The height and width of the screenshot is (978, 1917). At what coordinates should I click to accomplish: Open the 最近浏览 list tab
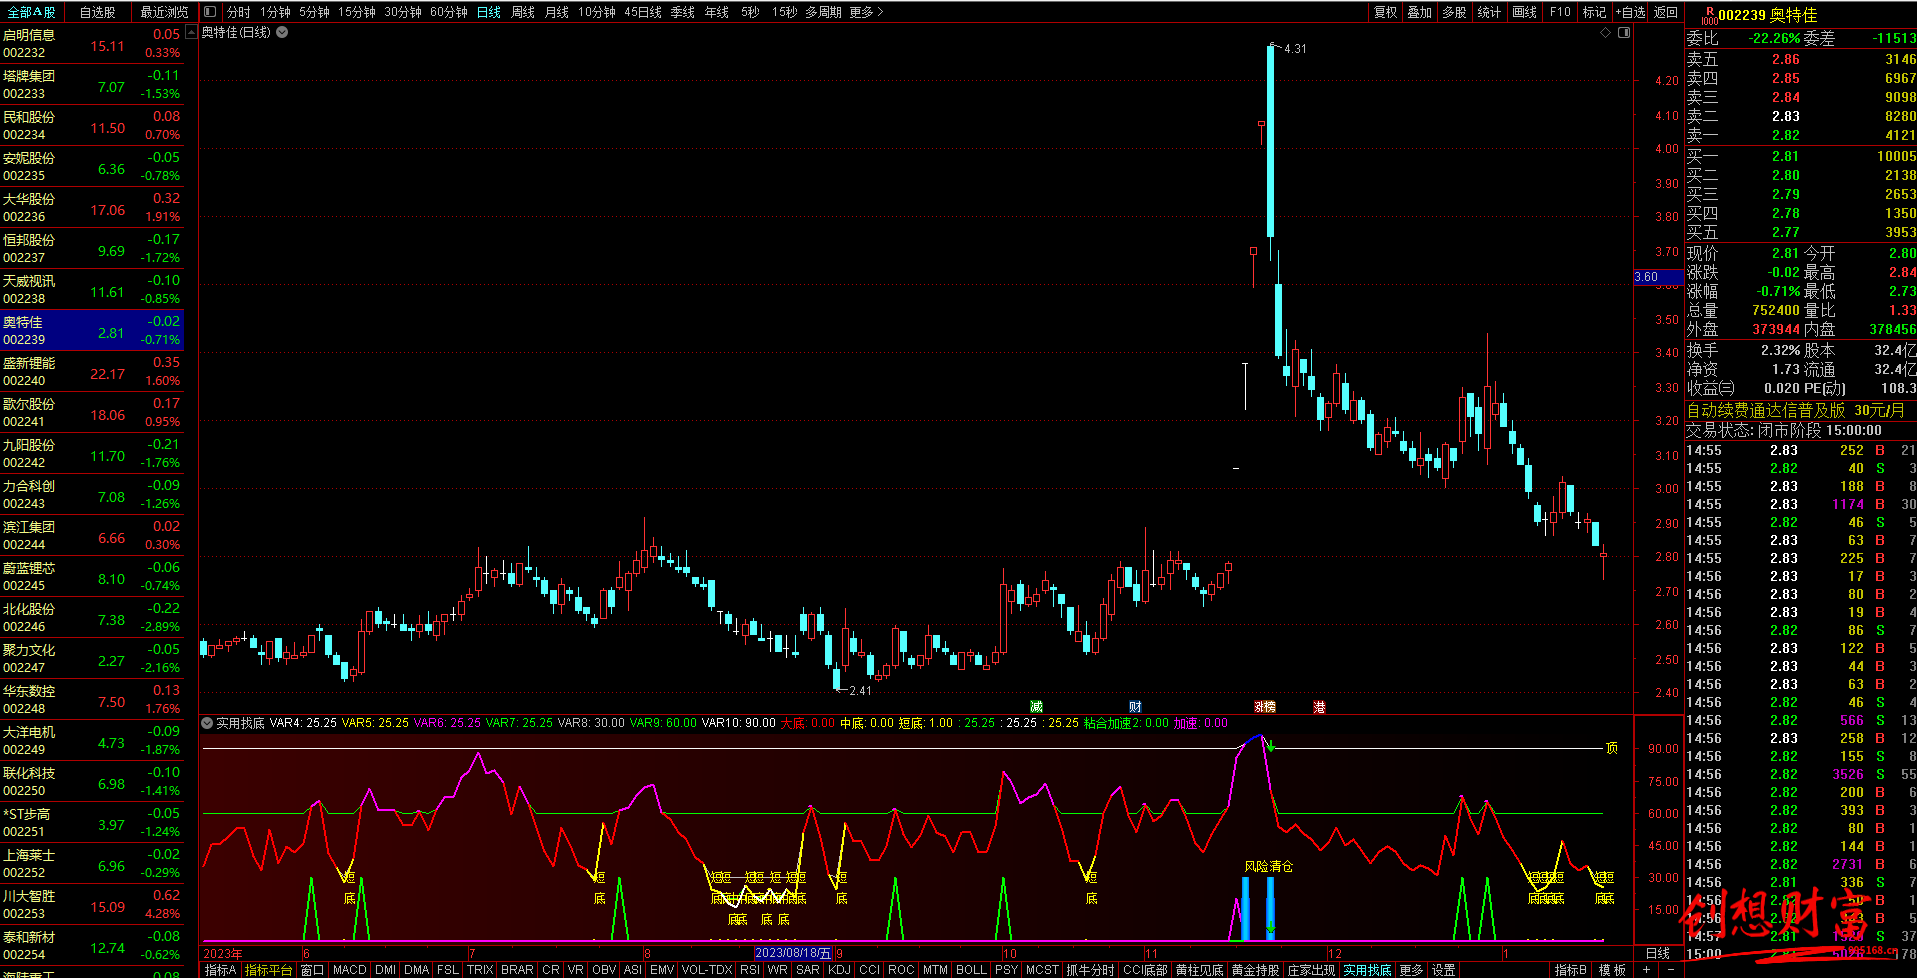point(164,12)
